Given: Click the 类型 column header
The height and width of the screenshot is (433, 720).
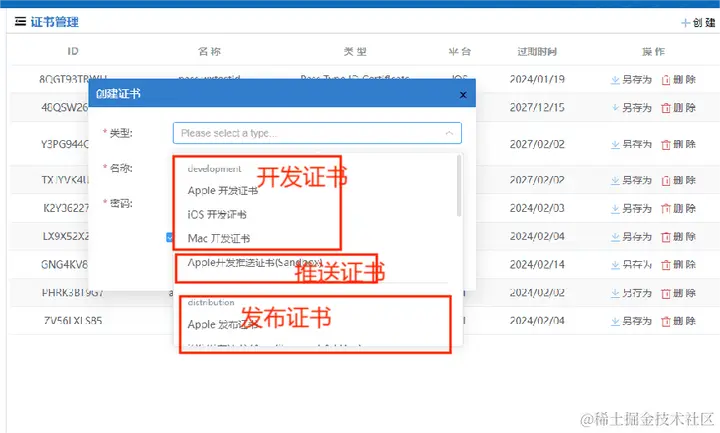Looking at the screenshot, I should point(355,51).
